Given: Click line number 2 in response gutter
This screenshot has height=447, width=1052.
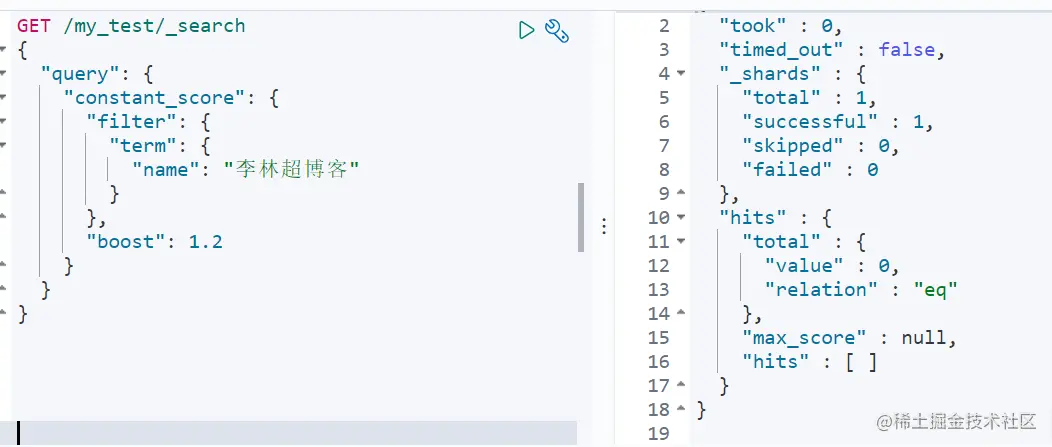Looking at the screenshot, I should click(x=664, y=26).
